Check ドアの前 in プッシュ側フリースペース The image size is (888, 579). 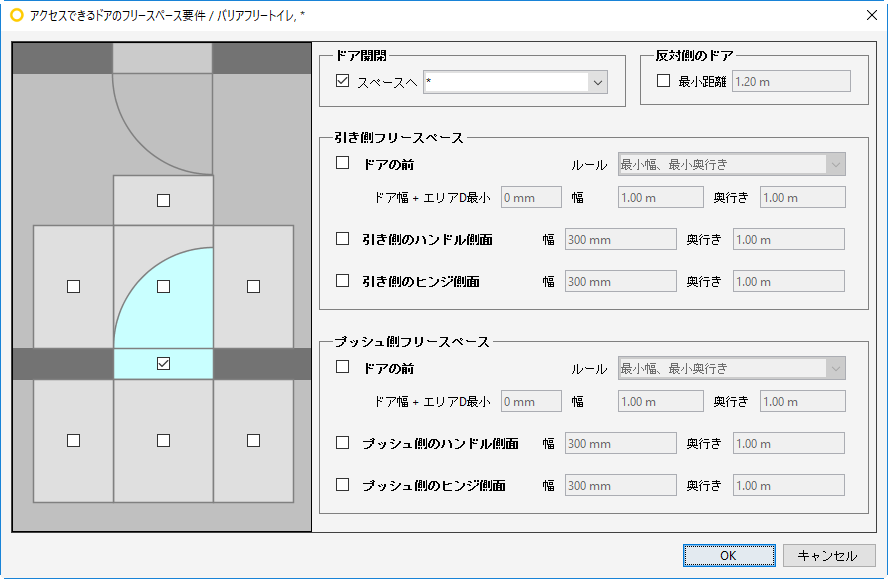tap(342, 367)
